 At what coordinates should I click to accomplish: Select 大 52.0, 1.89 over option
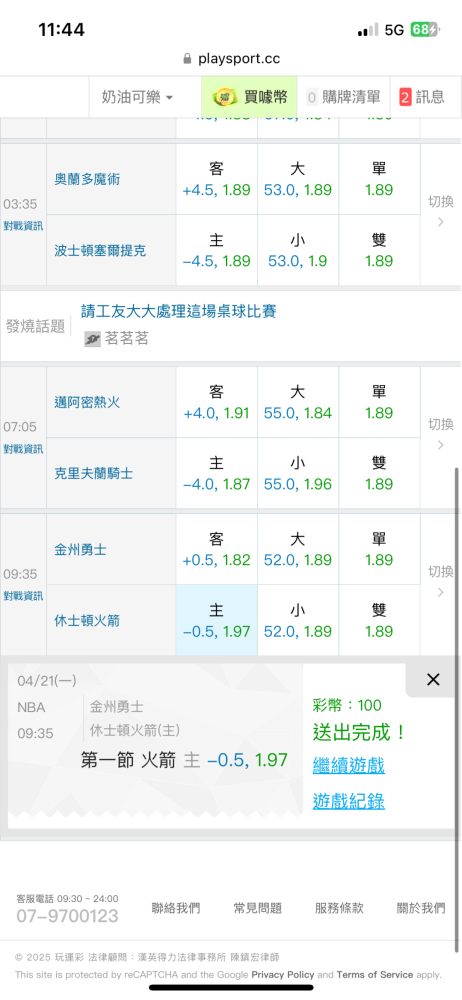click(x=298, y=549)
